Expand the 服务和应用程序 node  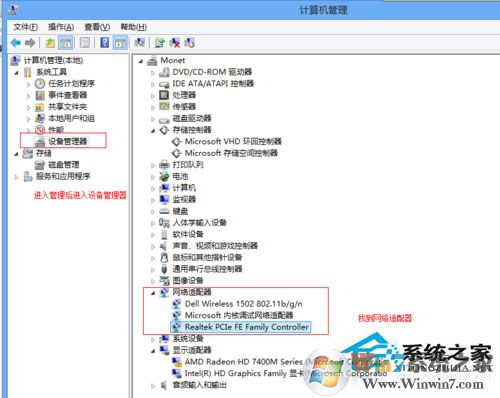pos(16,177)
